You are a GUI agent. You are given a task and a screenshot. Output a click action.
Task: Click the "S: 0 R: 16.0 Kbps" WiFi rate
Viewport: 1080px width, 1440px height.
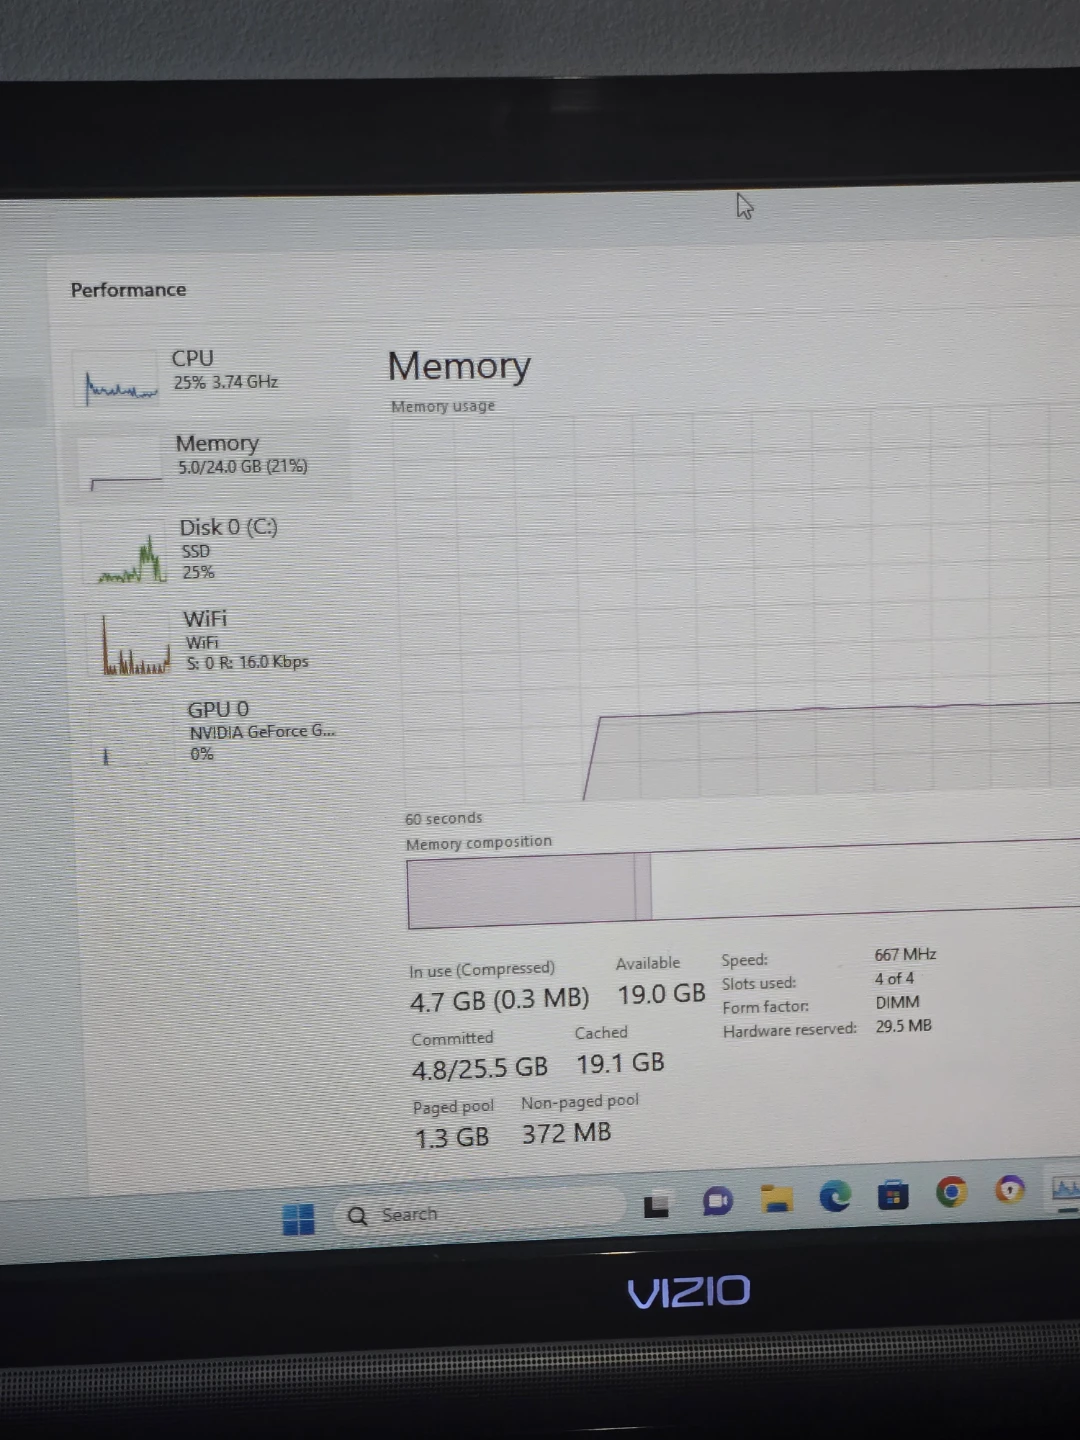pos(247,662)
